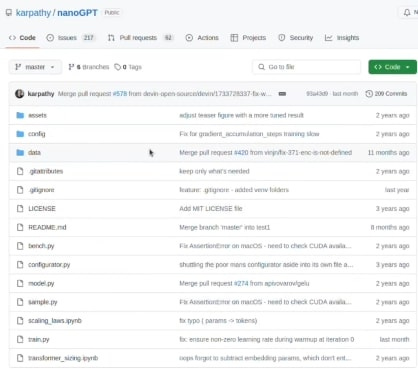Open pull request #274 link in model.py row
The height and width of the screenshot is (369, 418).
pos(241,283)
